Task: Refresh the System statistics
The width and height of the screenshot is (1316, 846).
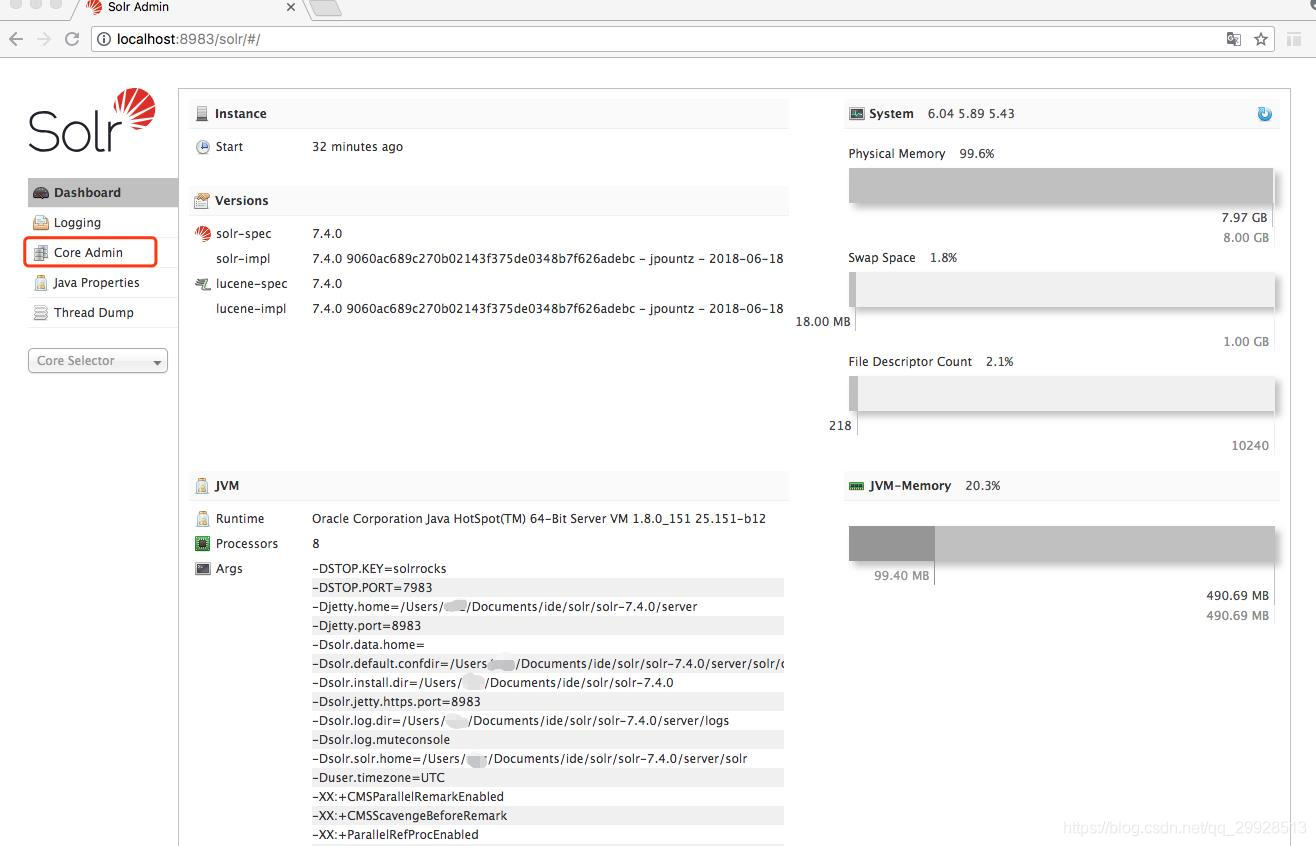Action: click(x=1264, y=114)
